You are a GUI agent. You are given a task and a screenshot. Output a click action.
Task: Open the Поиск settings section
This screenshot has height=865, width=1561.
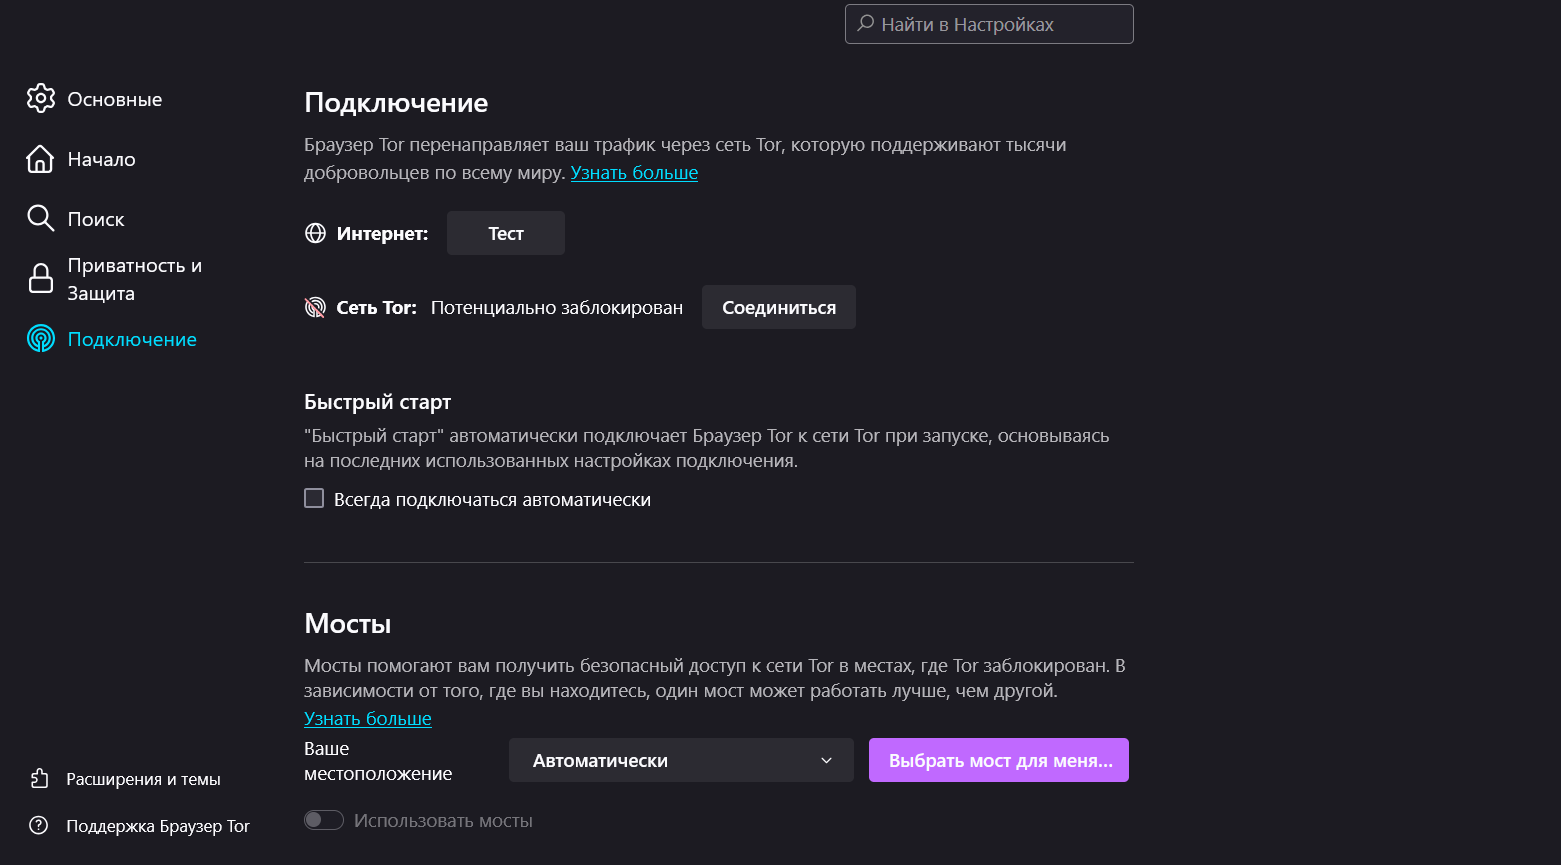tap(96, 219)
